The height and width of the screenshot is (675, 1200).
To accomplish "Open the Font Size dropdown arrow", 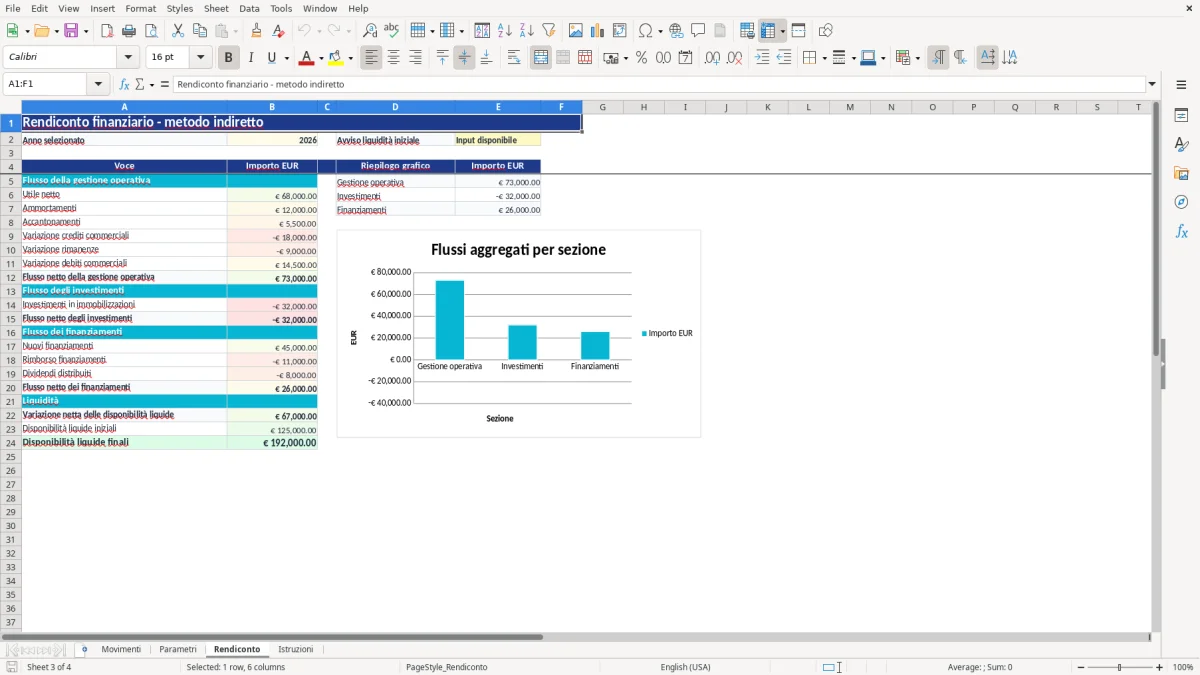I will 200,58.
